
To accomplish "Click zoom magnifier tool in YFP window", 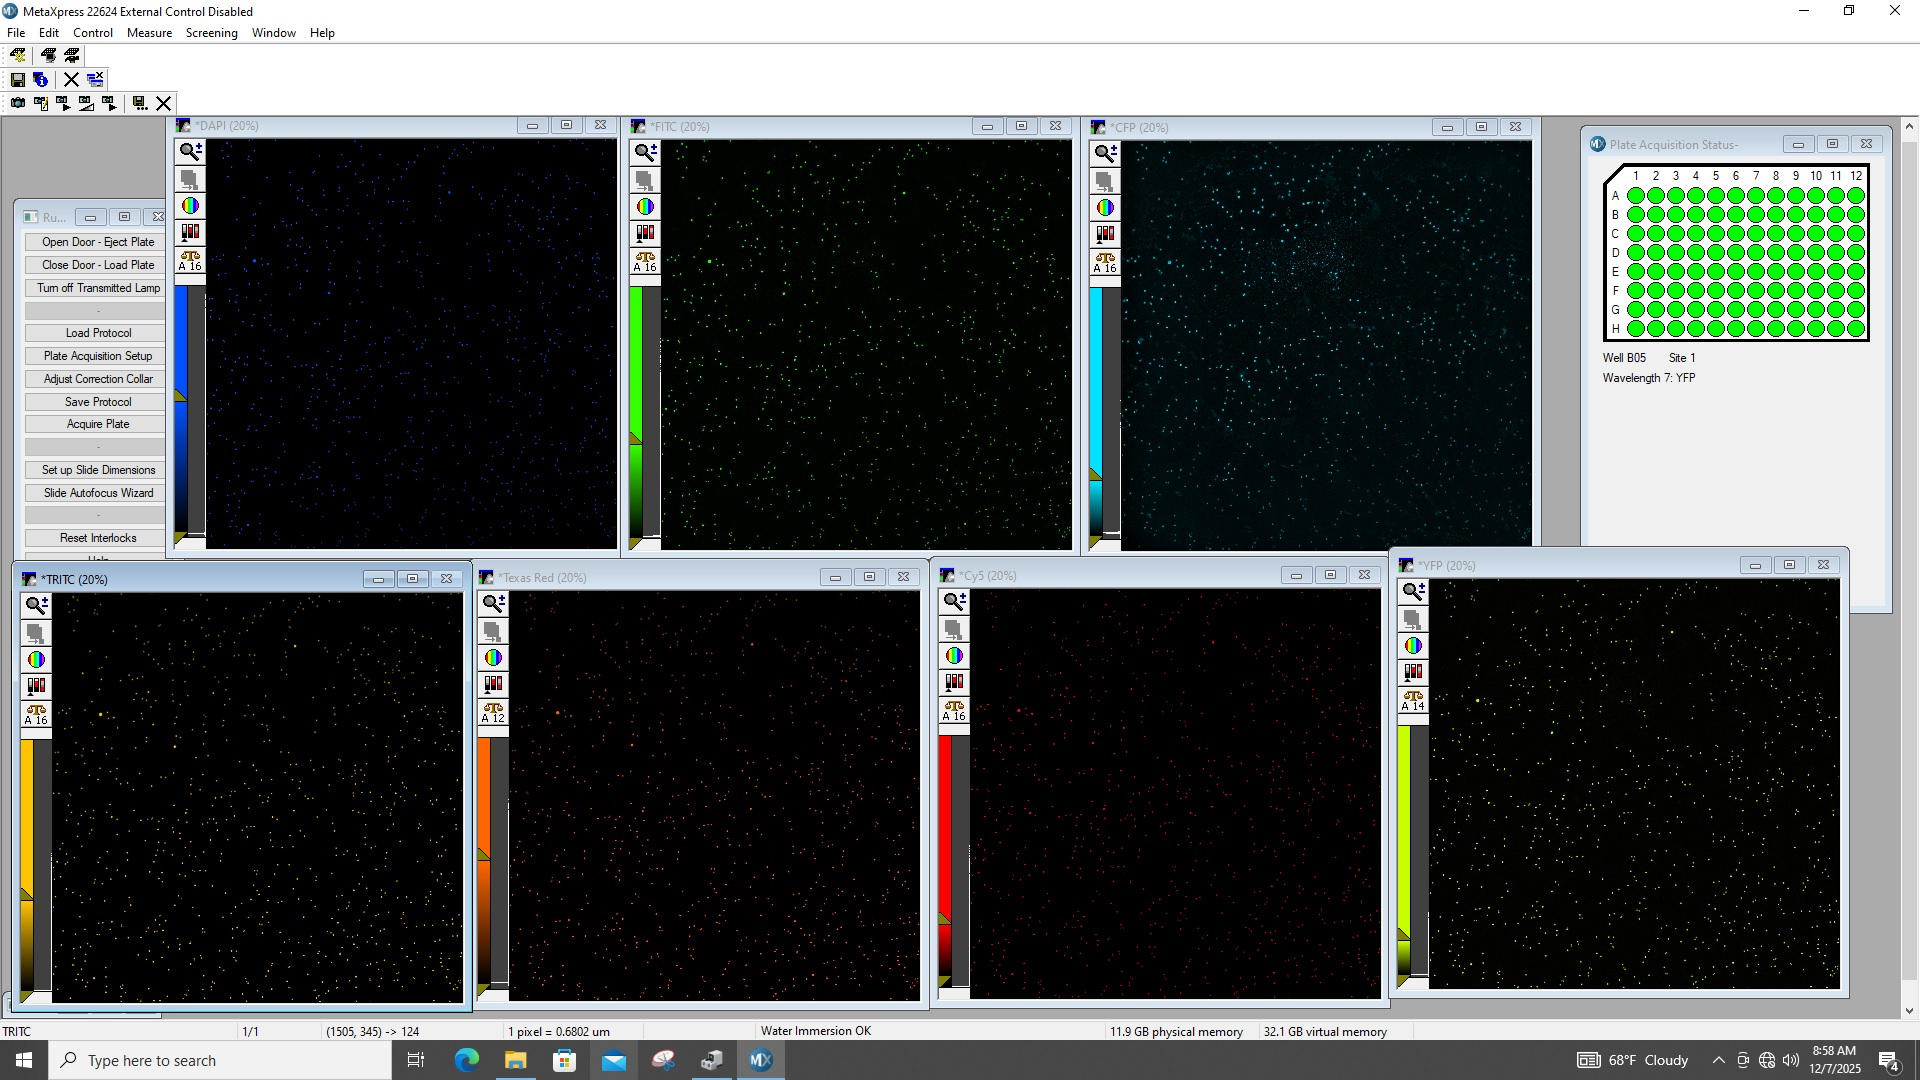I will click(x=1413, y=591).
